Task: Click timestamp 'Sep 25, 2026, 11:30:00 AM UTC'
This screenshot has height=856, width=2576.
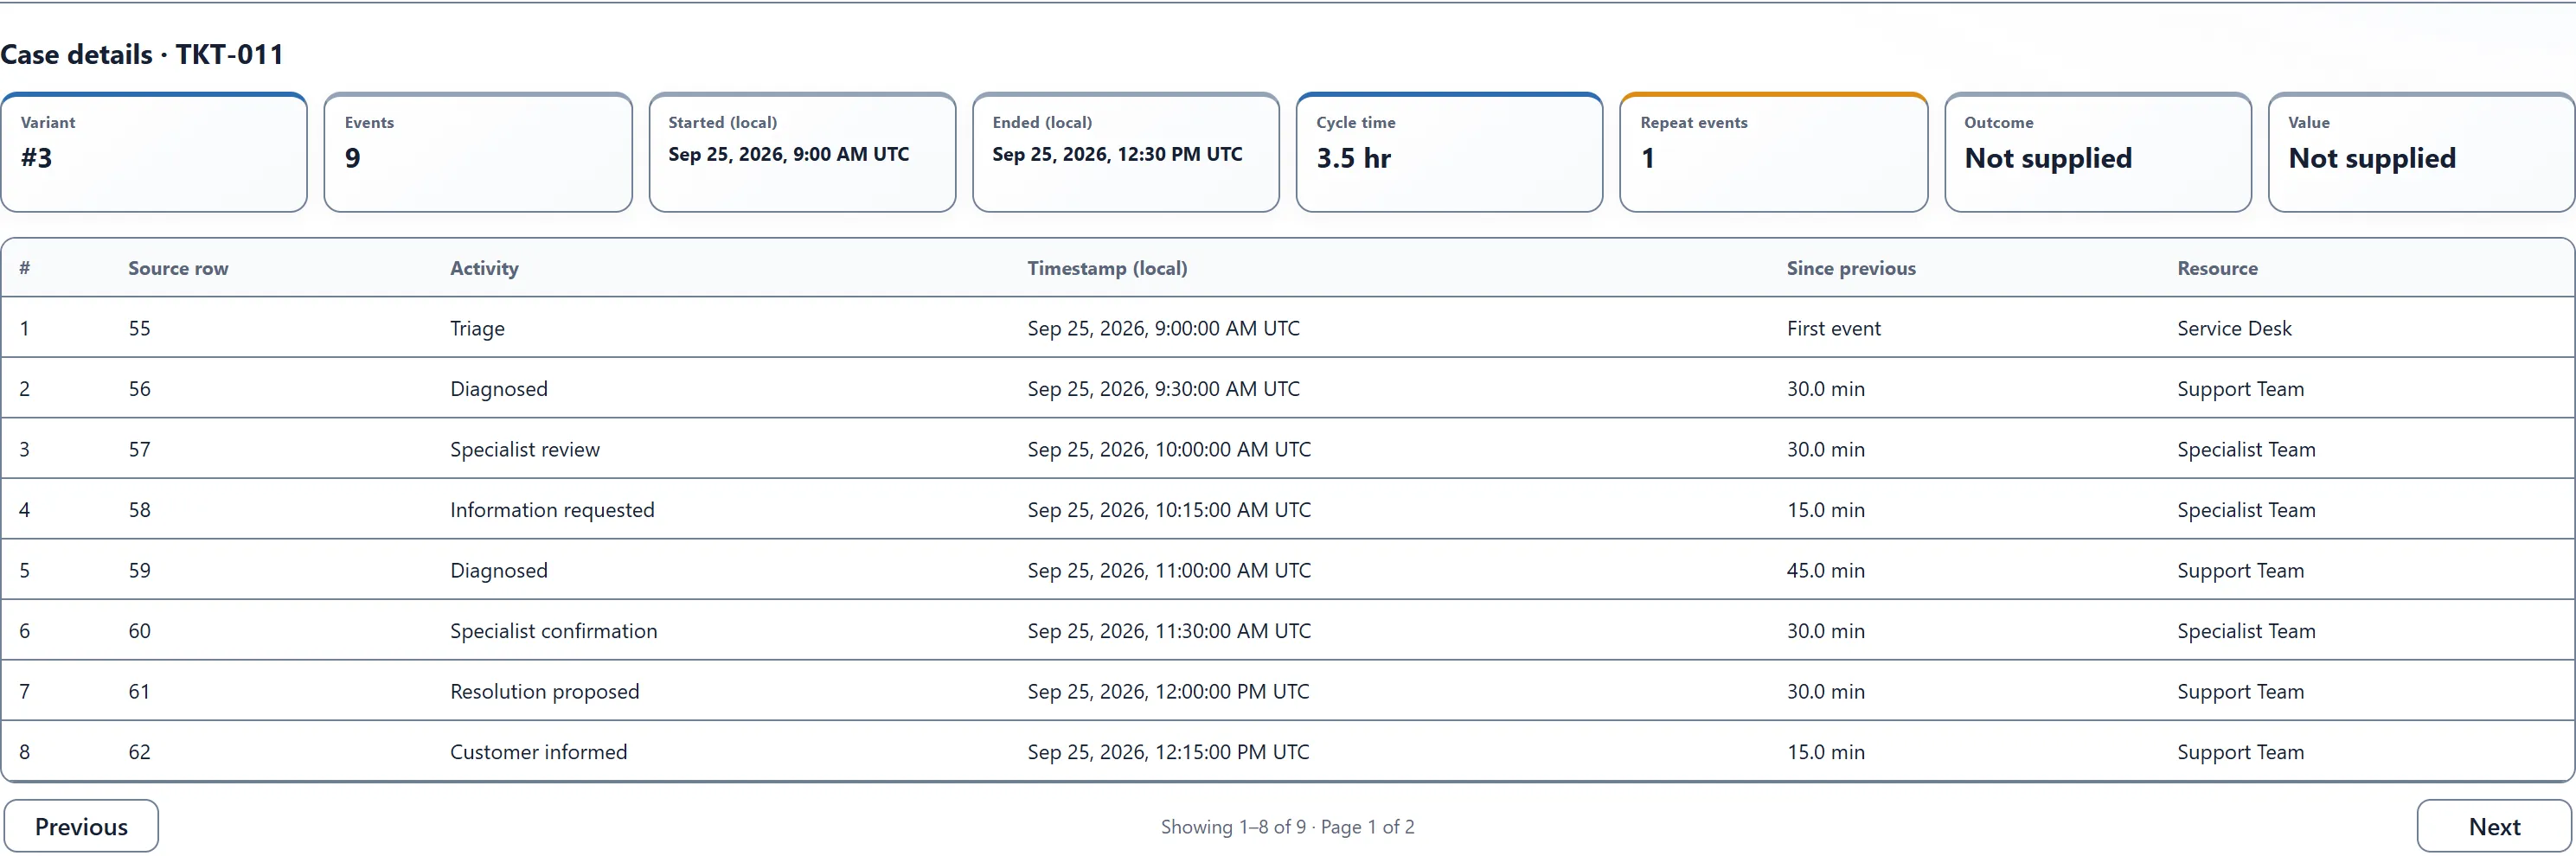Action: [x=1169, y=631]
